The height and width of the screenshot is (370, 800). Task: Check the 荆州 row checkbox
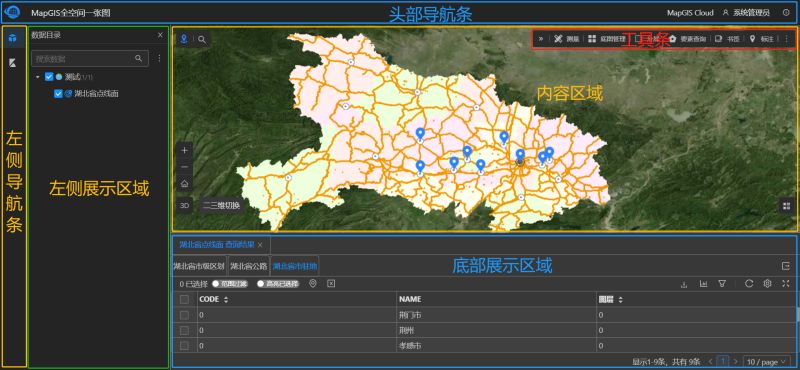(184, 331)
